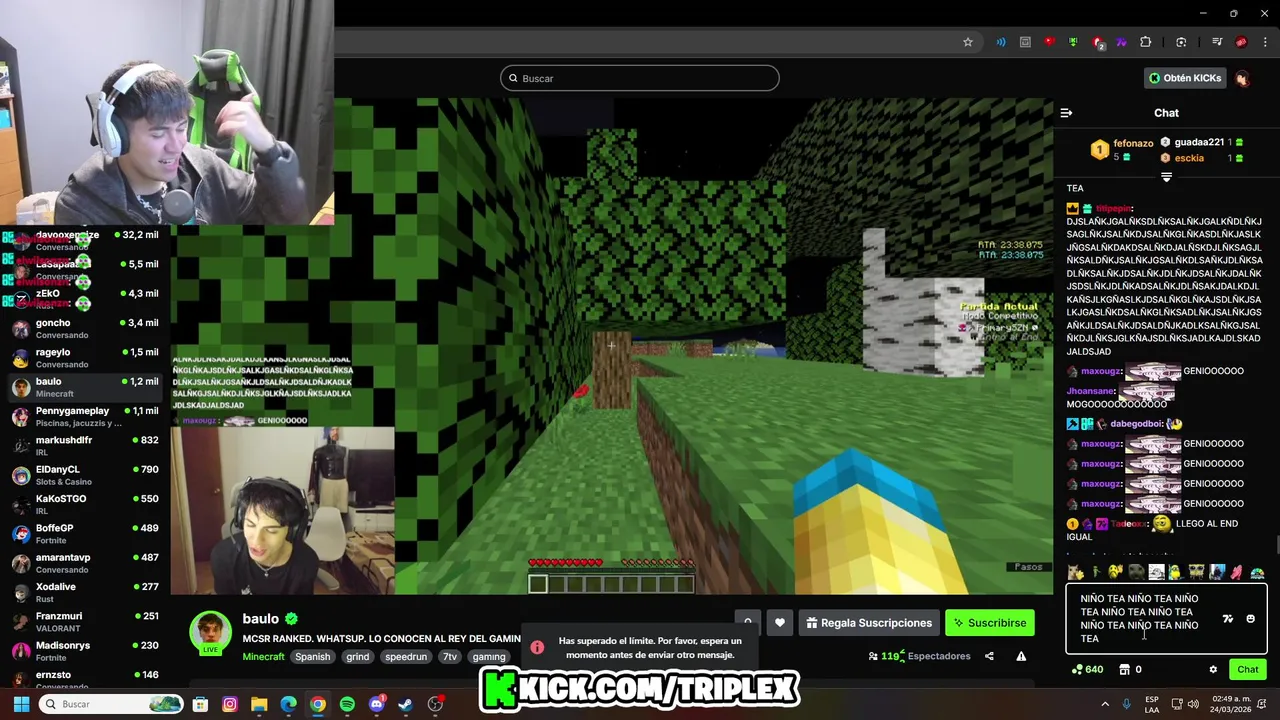Open ElDanyCL channel in sidebar
Viewport: 1280px width, 720px height.
83,475
